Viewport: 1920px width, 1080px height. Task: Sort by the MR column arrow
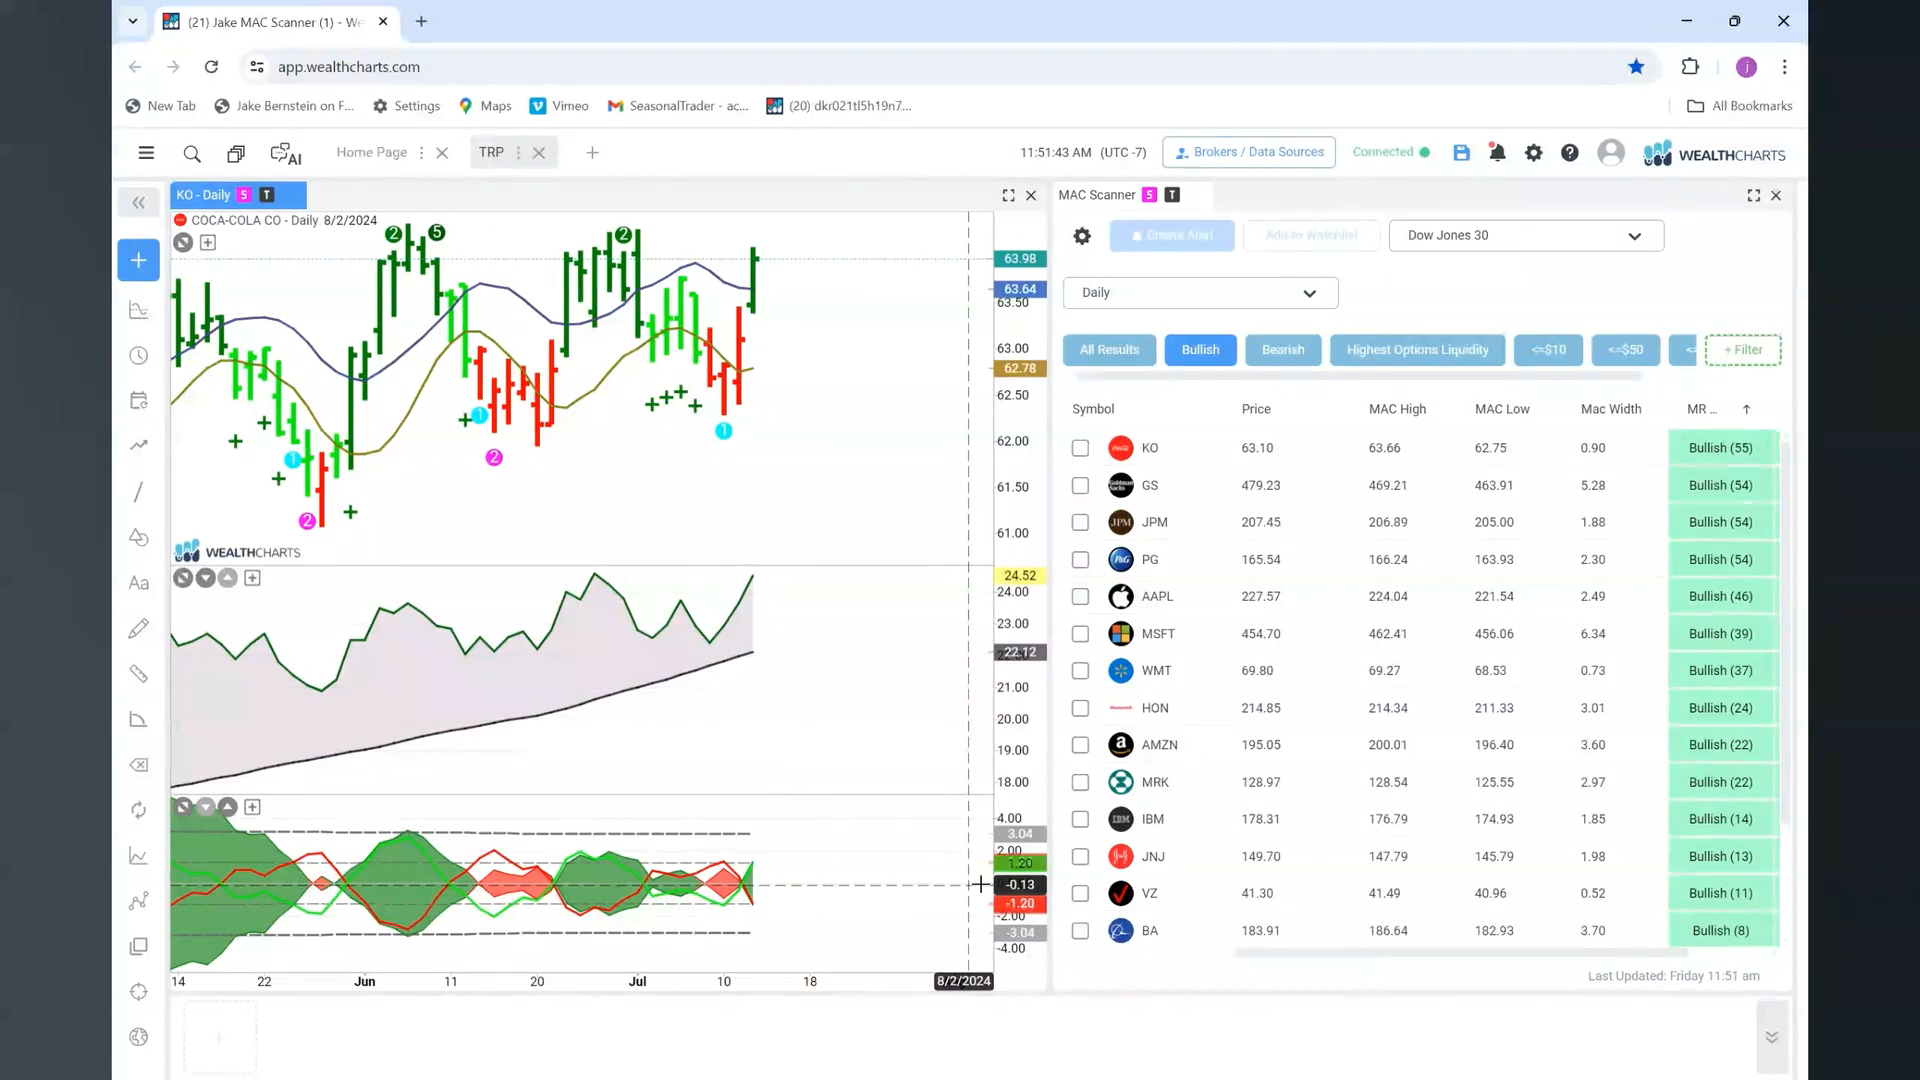point(1746,409)
